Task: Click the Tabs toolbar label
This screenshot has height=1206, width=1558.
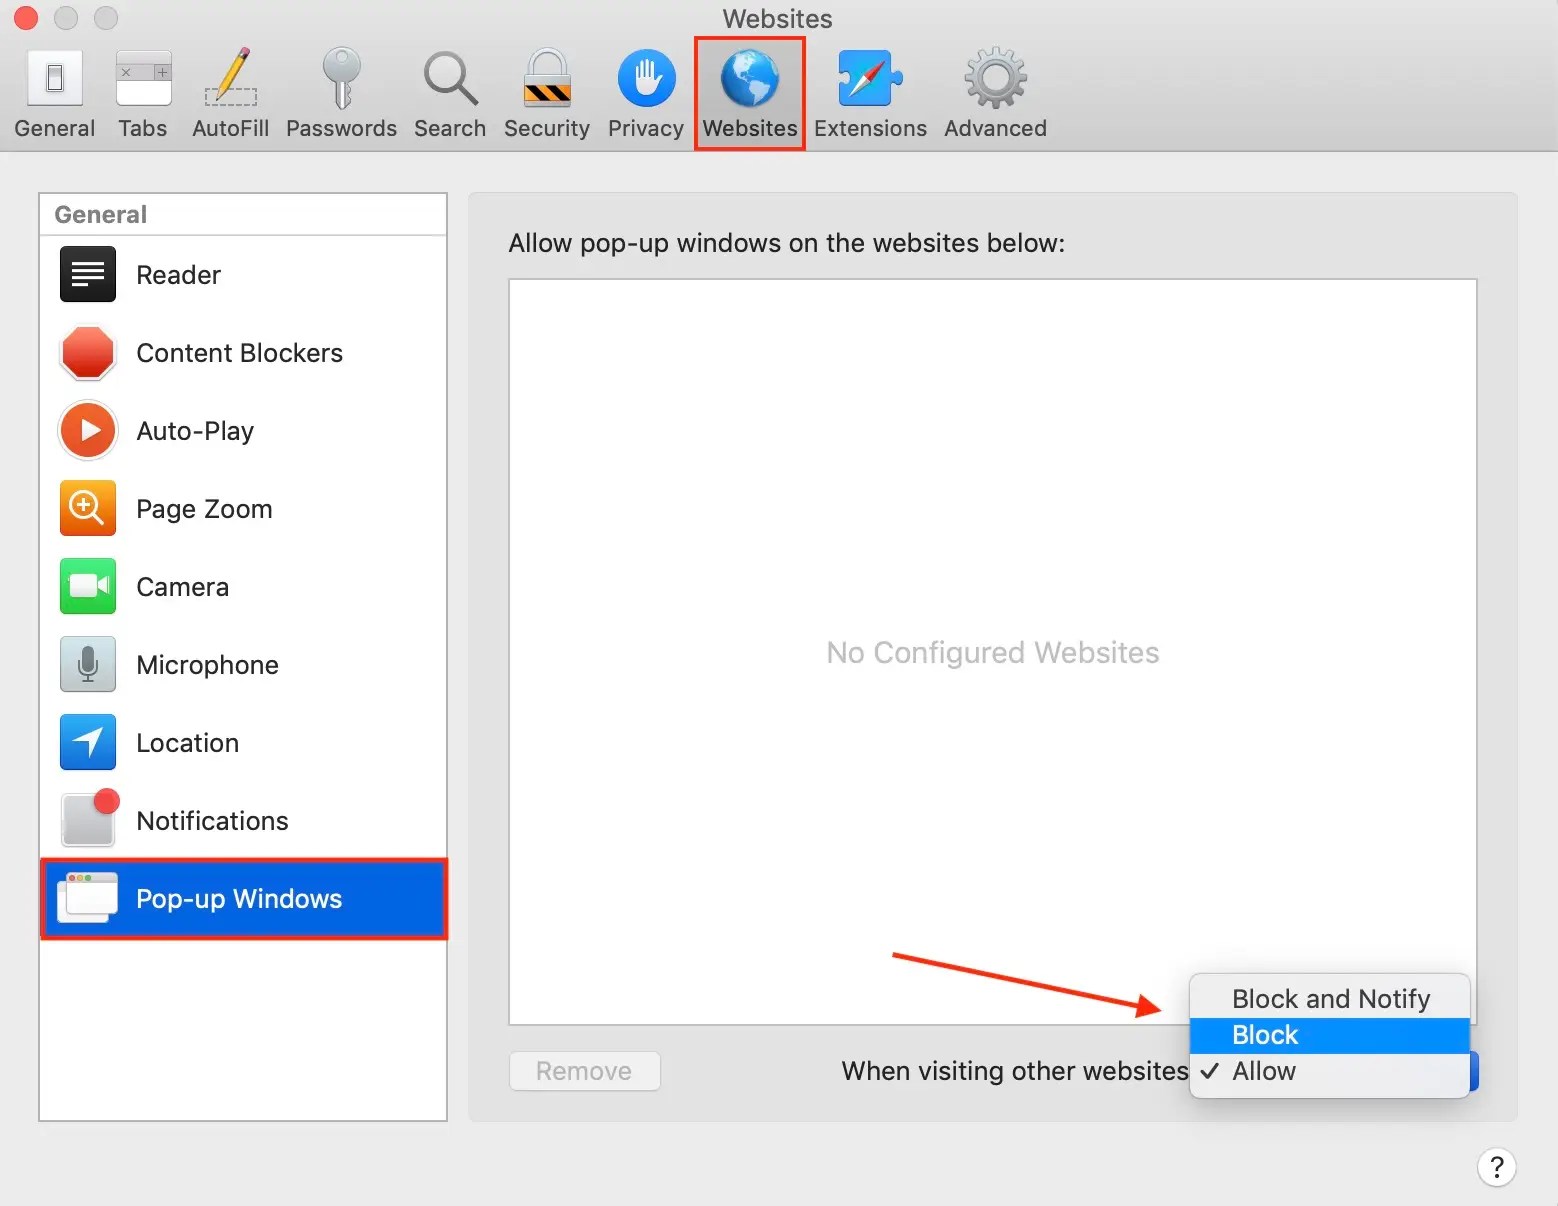Action: [143, 128]
